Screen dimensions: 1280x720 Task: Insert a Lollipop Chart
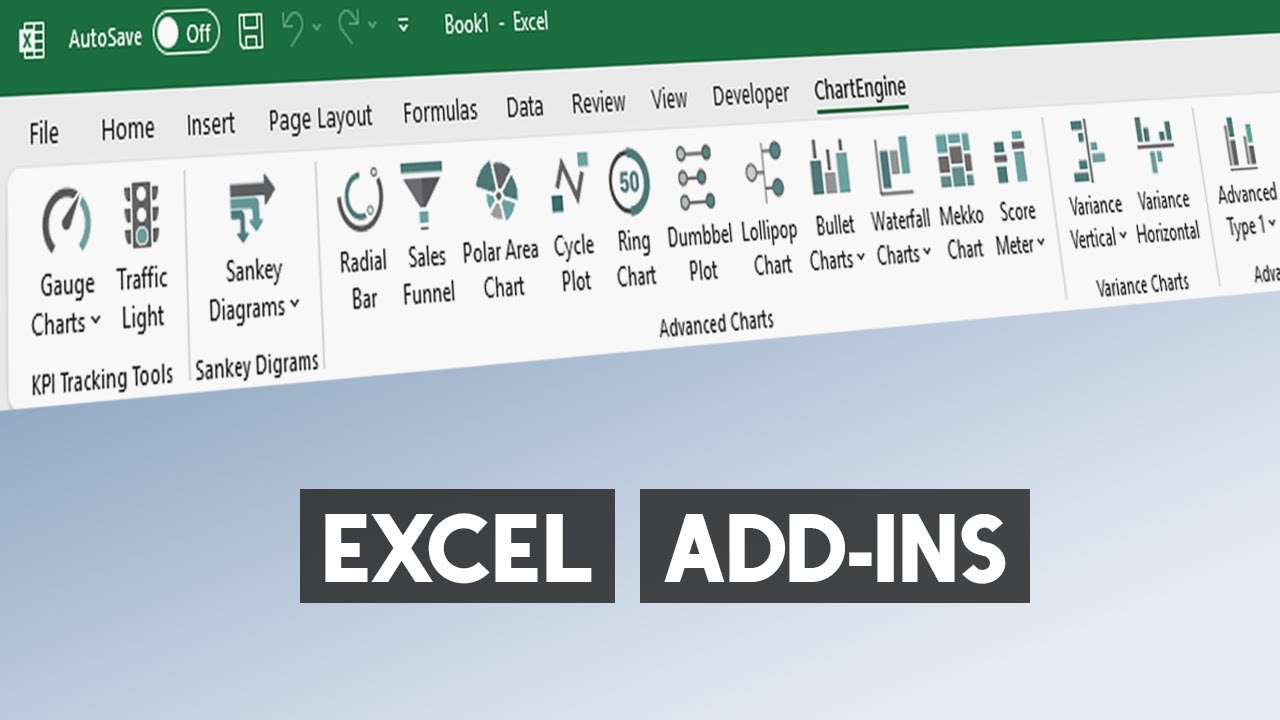click(769, 209)
